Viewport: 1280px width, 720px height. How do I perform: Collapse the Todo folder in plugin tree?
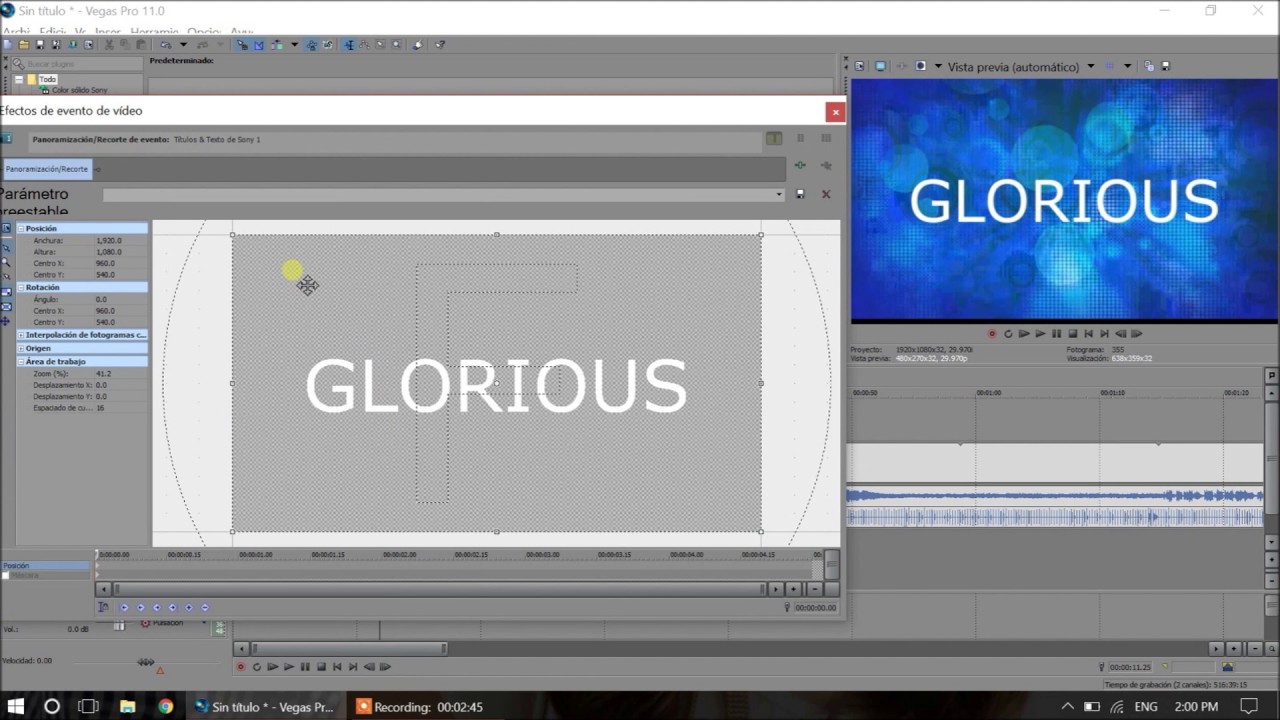click(19, 79)
